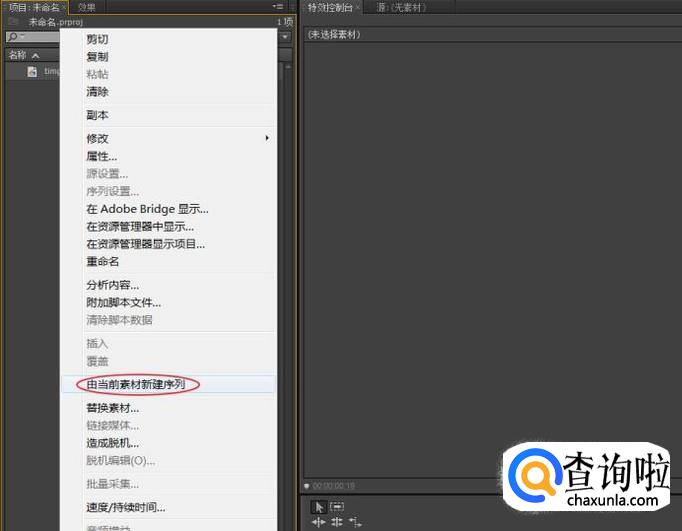Select the clip file icon in Project list
Viewport: 682px width, 531px height.
(x=32, y=71)
